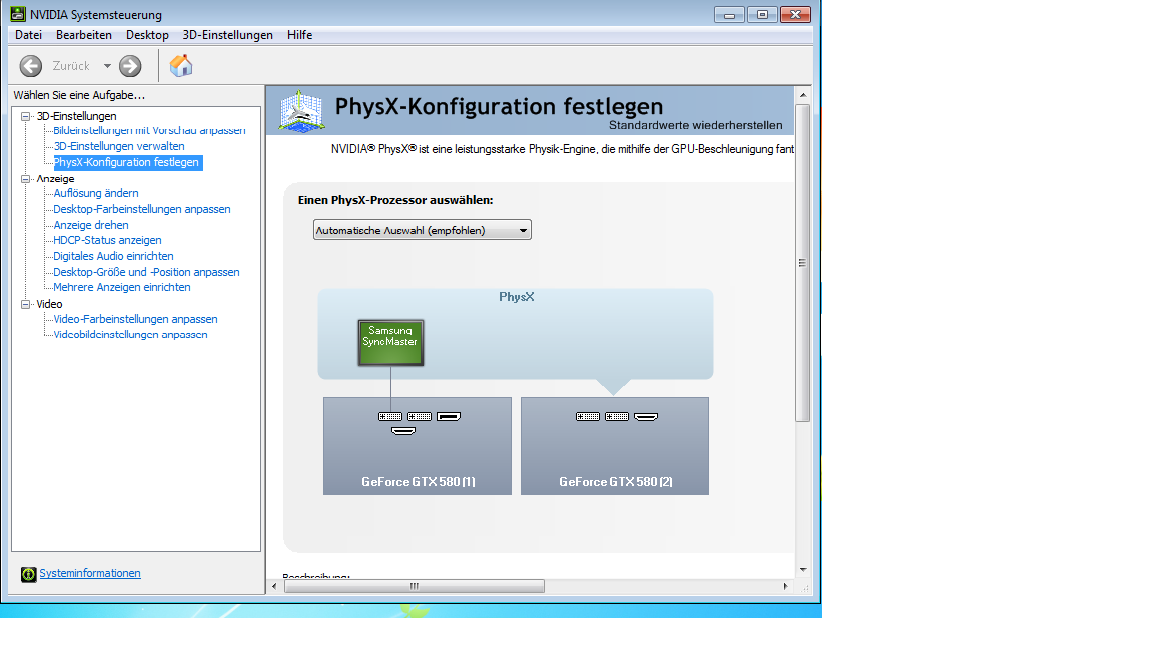1152x648 pixels.
Task: Open Mehrere Anzeigen einrichten
Action: [x=121, y=287]
